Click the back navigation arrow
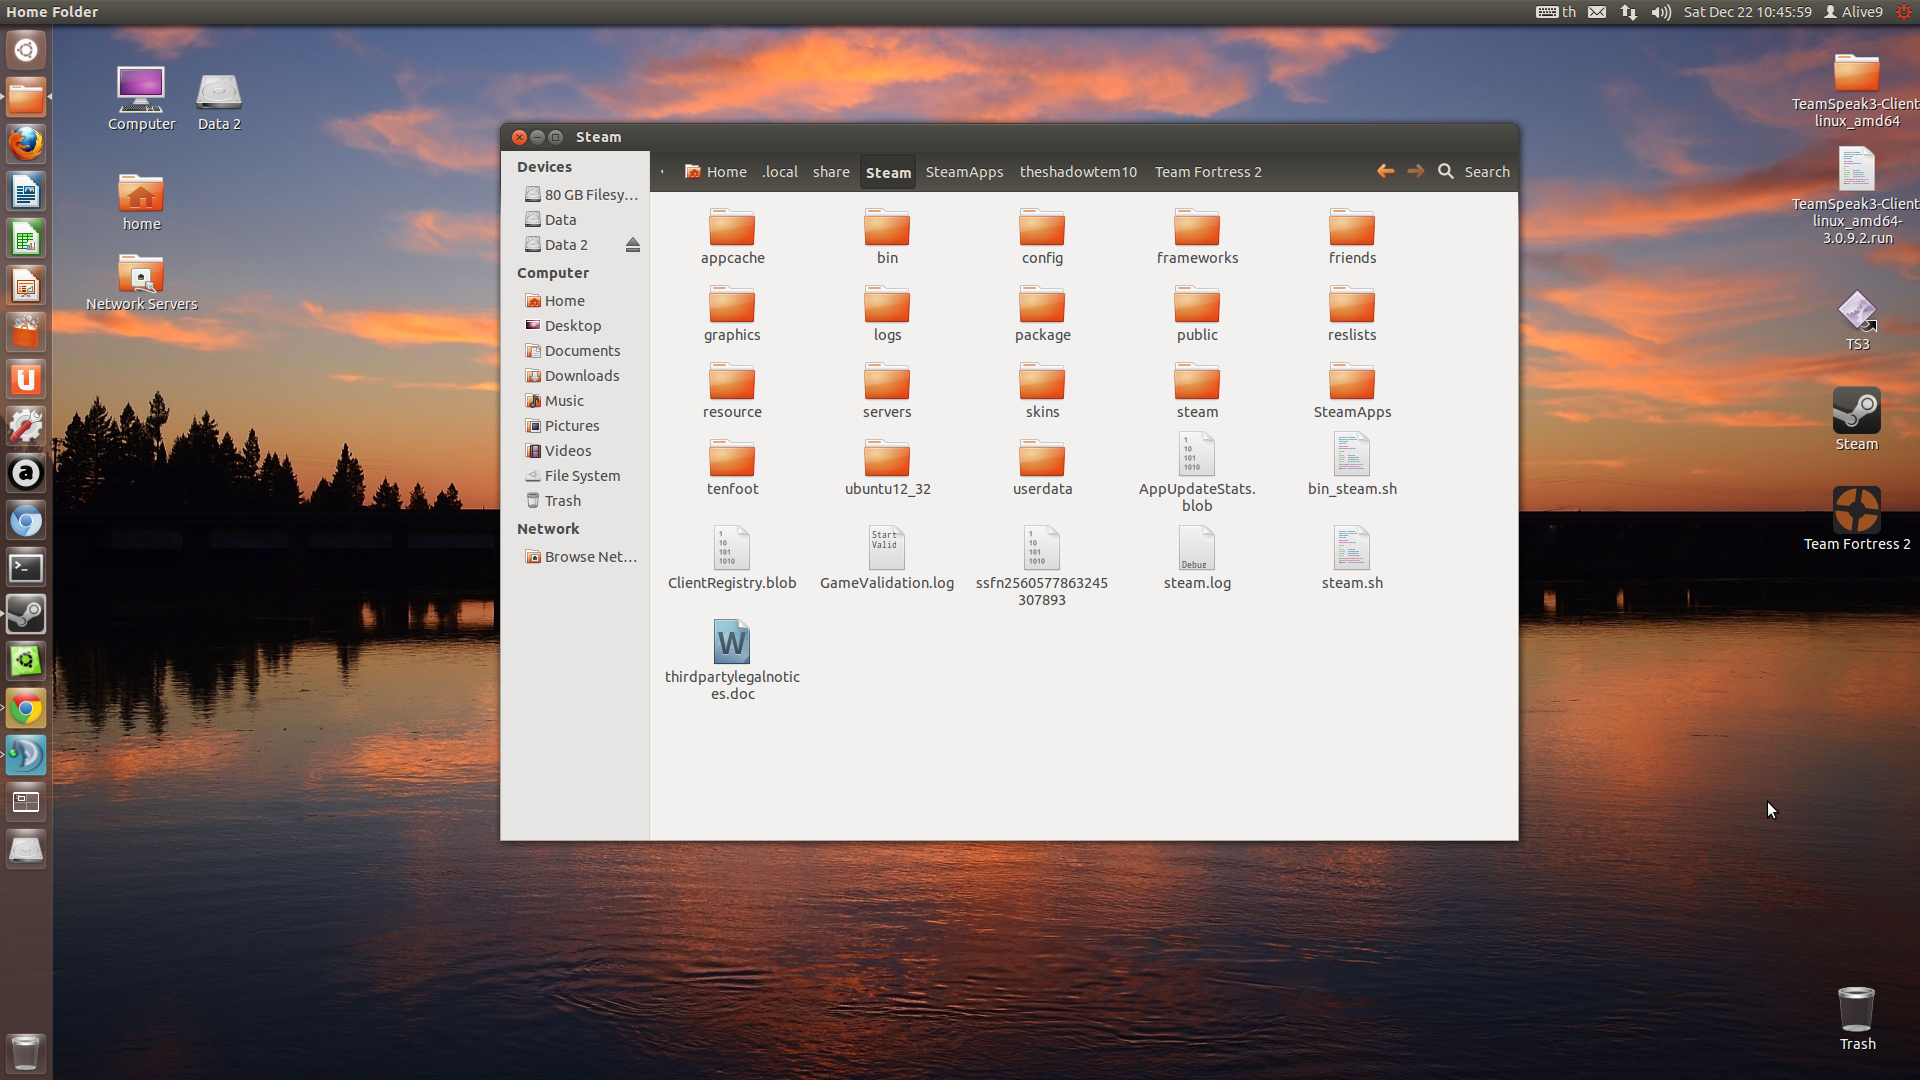Viewport: 1920px width, 1080px height. coord(1385,171)
